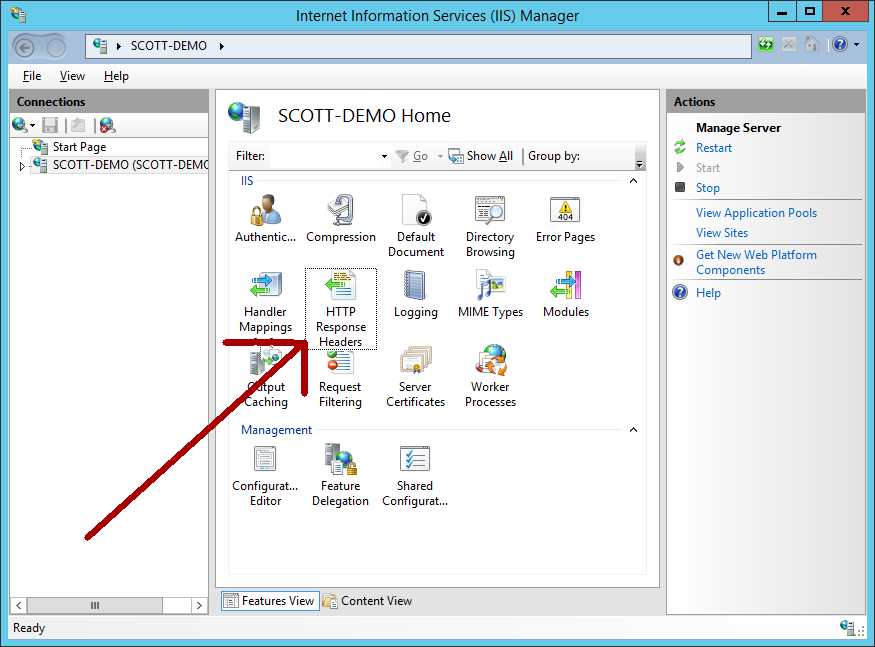Open the Configuration Editor feature

pyautogui.click(x=265, y=476)
